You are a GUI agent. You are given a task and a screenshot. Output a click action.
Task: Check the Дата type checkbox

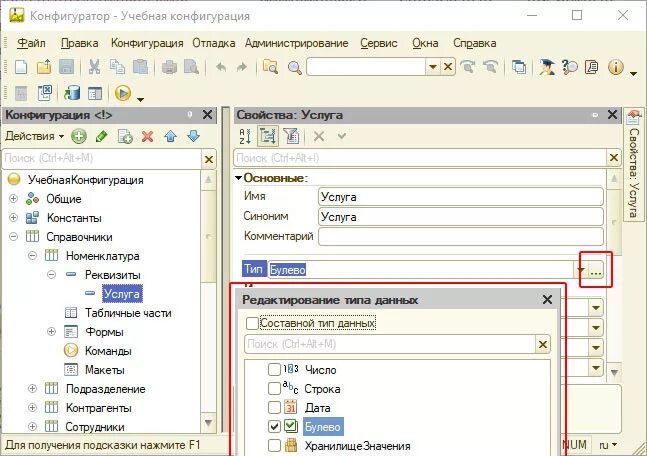coord(274,408)
